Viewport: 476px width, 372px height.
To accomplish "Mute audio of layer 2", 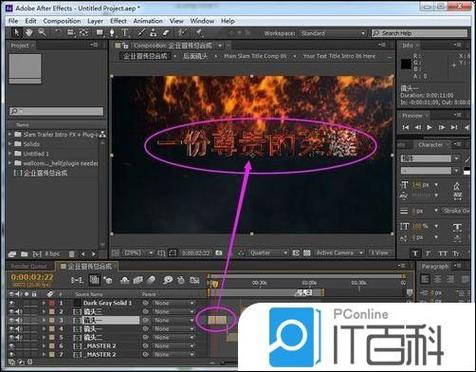I will [19, 312].
